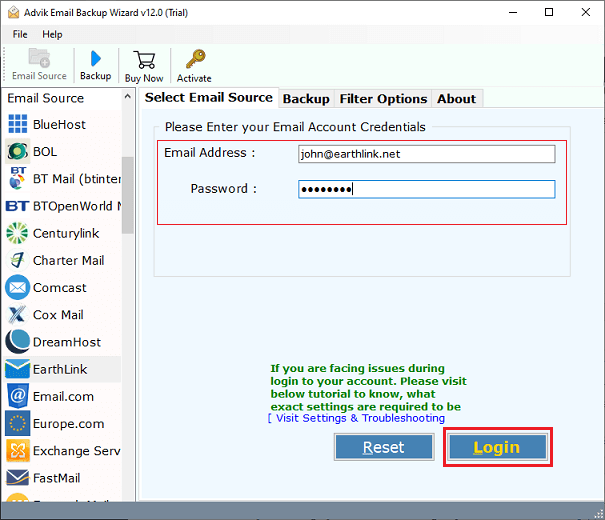
Task: Select 'Charter Mail' label in the list
Action: click(69, 260)
